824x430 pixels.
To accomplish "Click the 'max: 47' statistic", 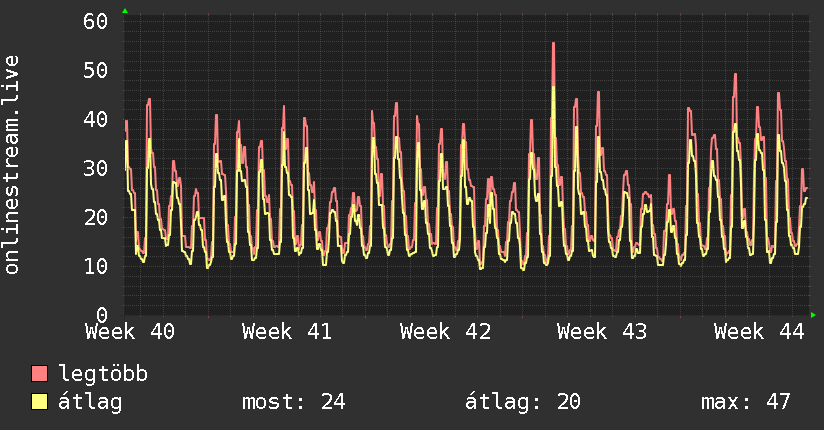I will pyautogui.click(x=746, y=402).
